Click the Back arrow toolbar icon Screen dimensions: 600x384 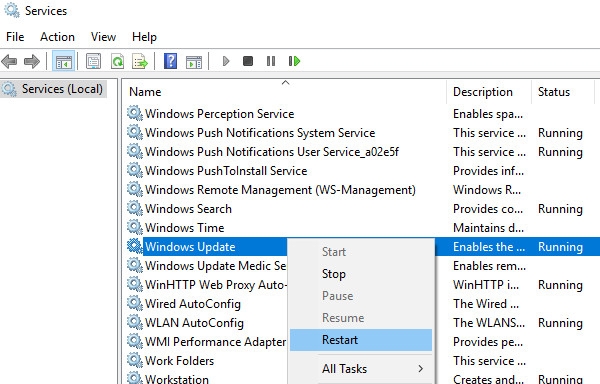coord(9,61)
